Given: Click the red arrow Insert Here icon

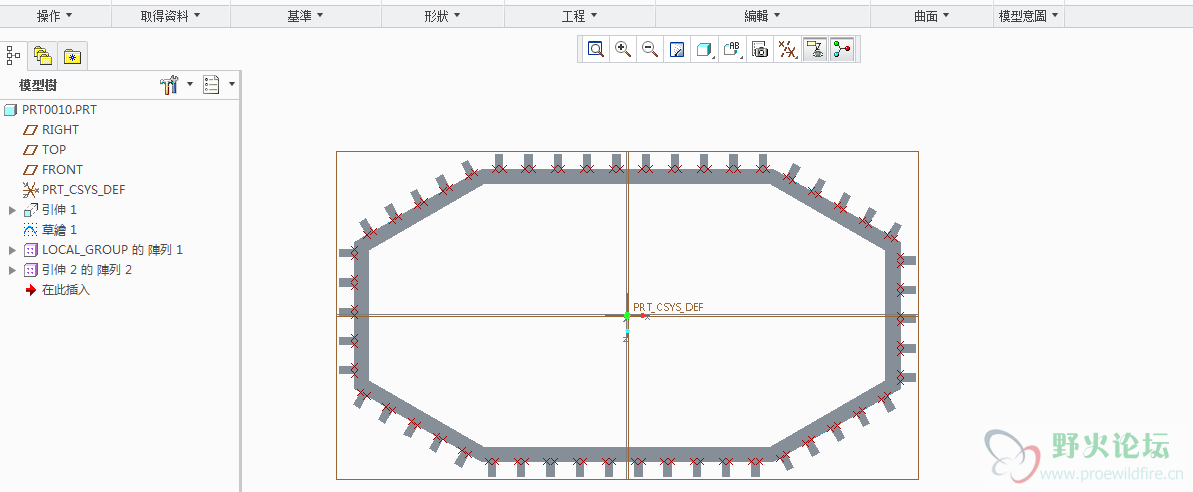Looking at the screenshot, I should tap(30, 290).
